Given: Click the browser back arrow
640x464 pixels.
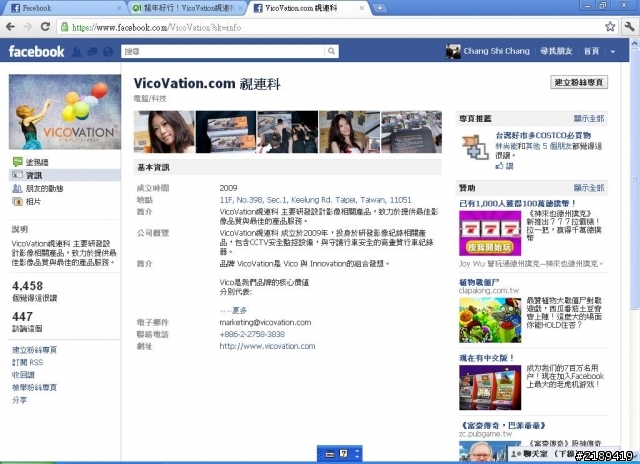Looking at the screenshot, I should 11,27.
